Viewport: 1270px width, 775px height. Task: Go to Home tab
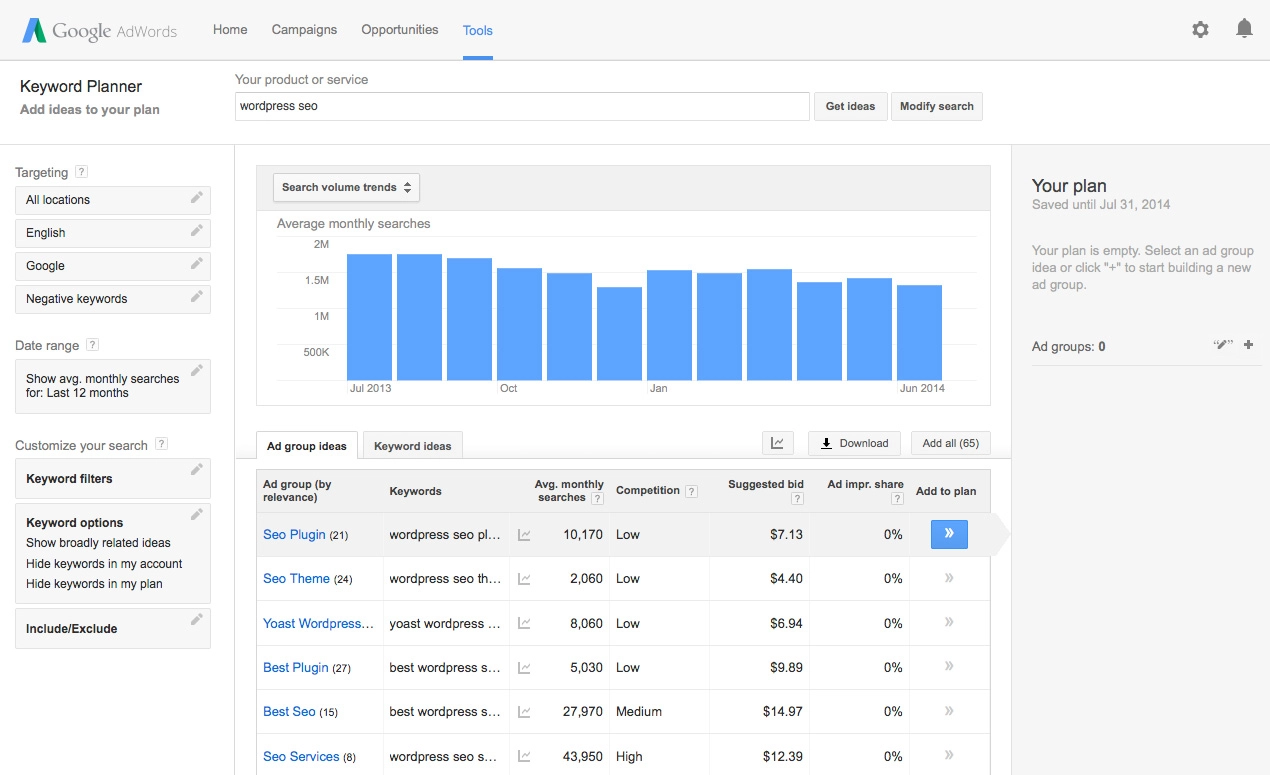[x=230, y=30]
